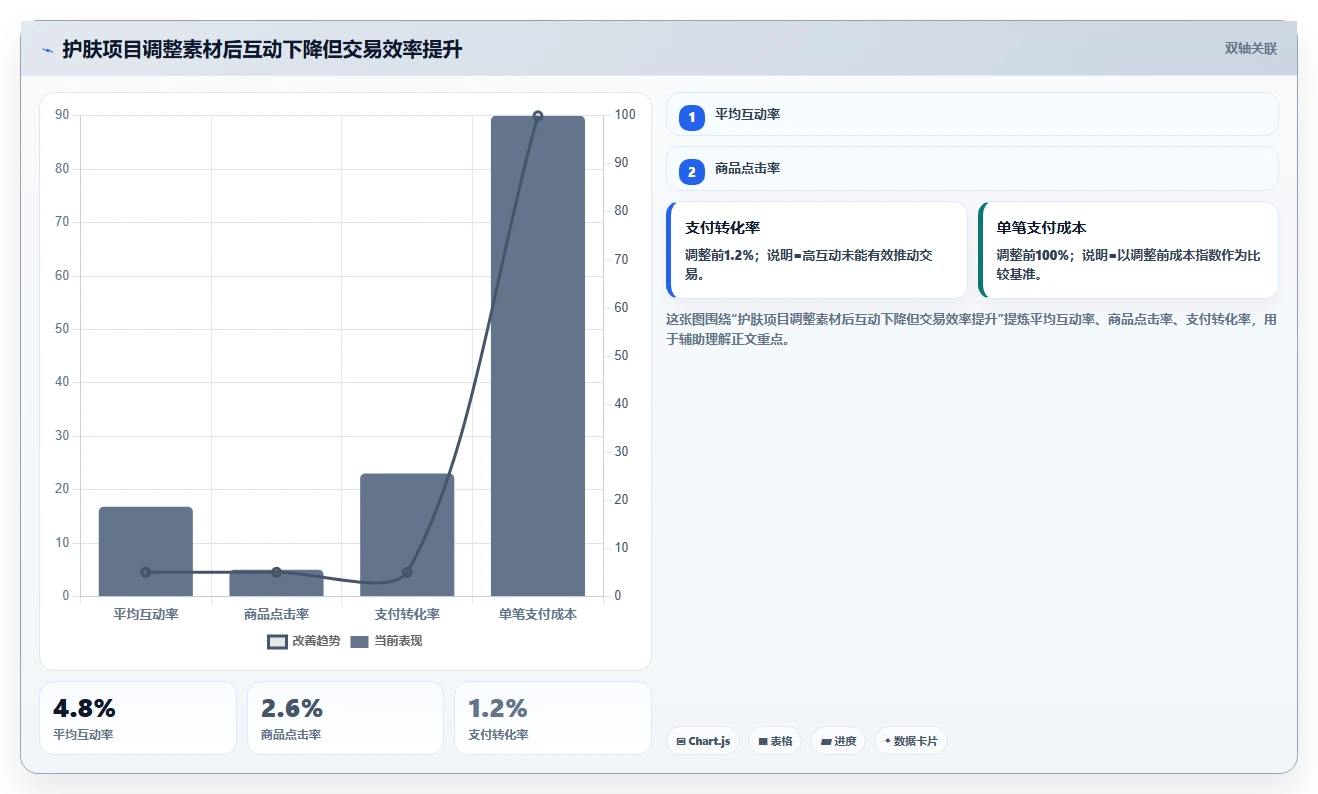The image size is (1318, 794).
Task: Click the 商品点击率 bar in chart
Action: [276, 583]
